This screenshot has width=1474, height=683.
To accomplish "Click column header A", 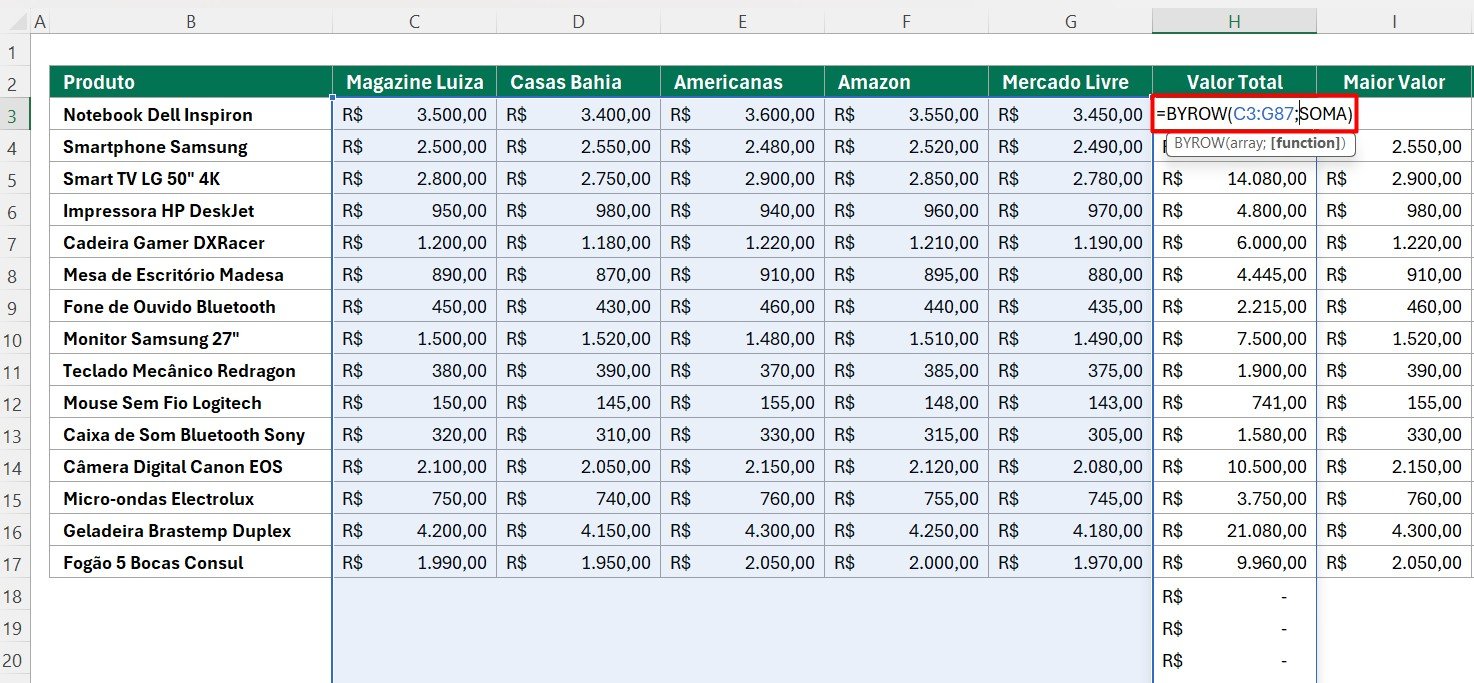I will click(40, 21).
